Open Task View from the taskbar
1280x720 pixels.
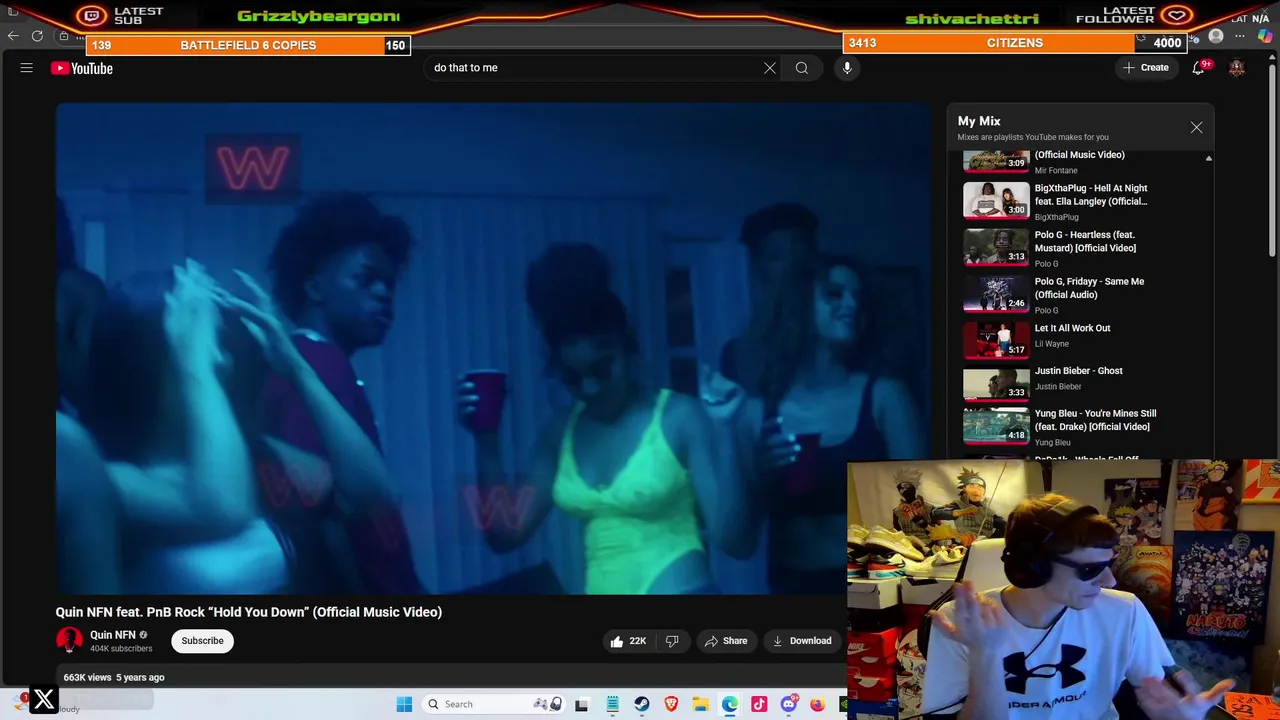click(x=581, y=704)
